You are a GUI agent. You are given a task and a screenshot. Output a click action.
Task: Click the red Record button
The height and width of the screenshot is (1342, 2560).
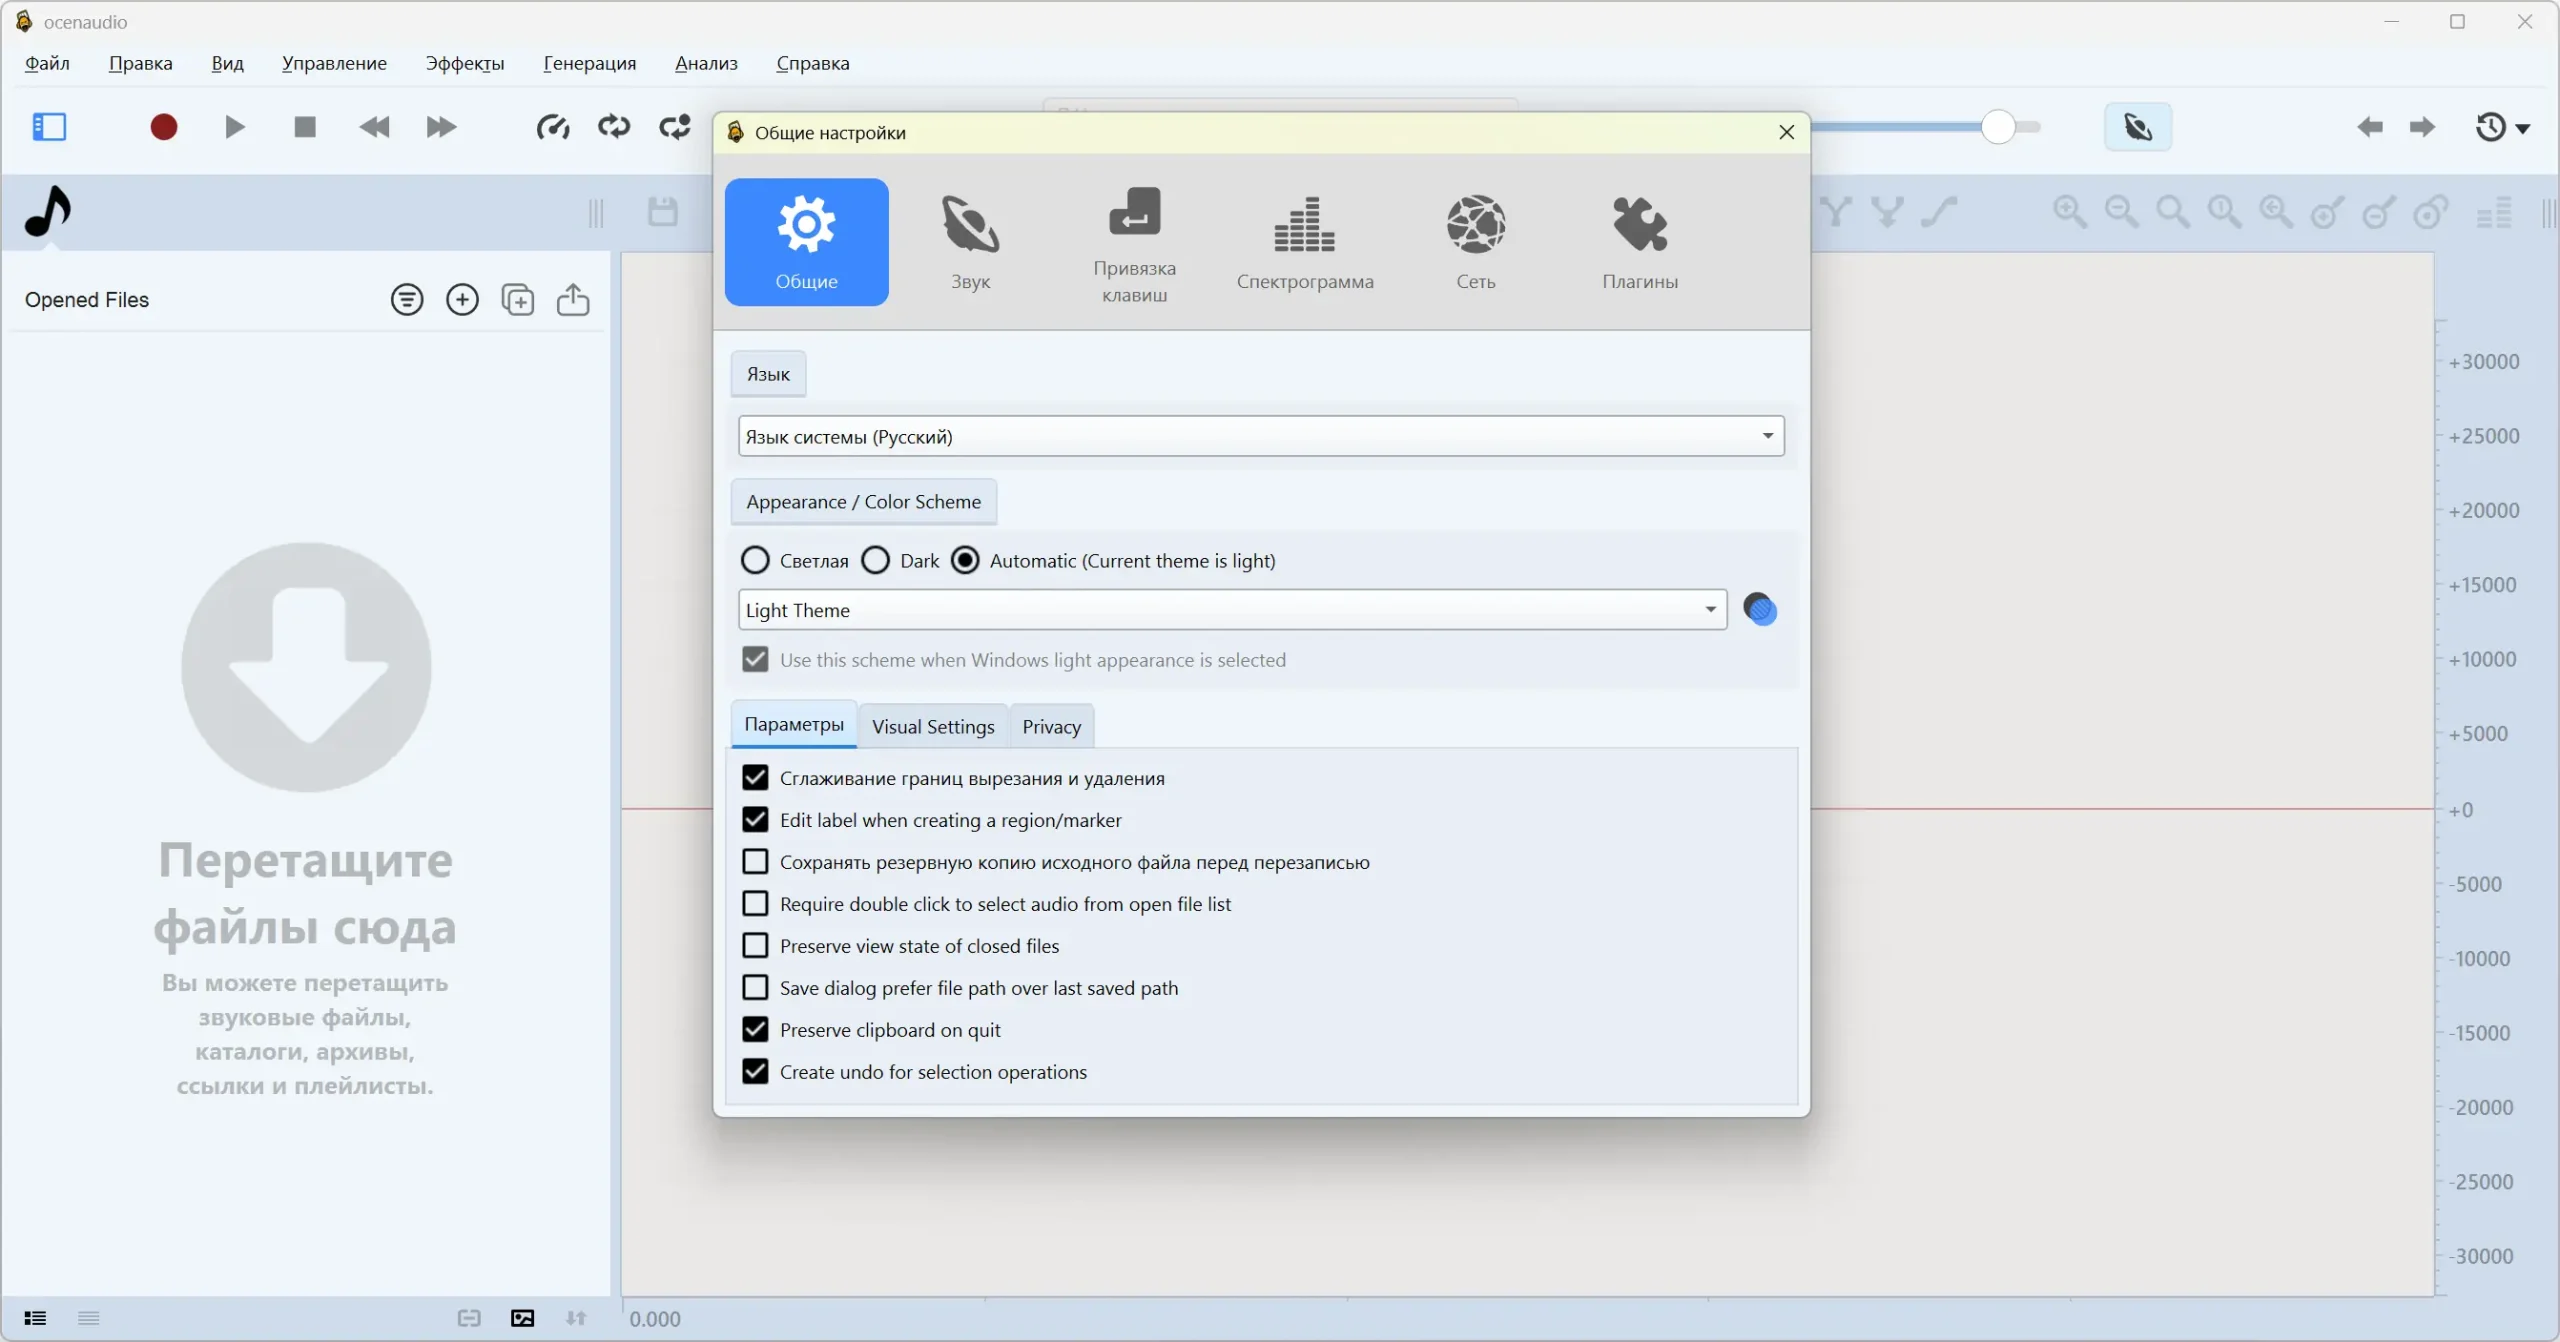[x=164, y=127]
